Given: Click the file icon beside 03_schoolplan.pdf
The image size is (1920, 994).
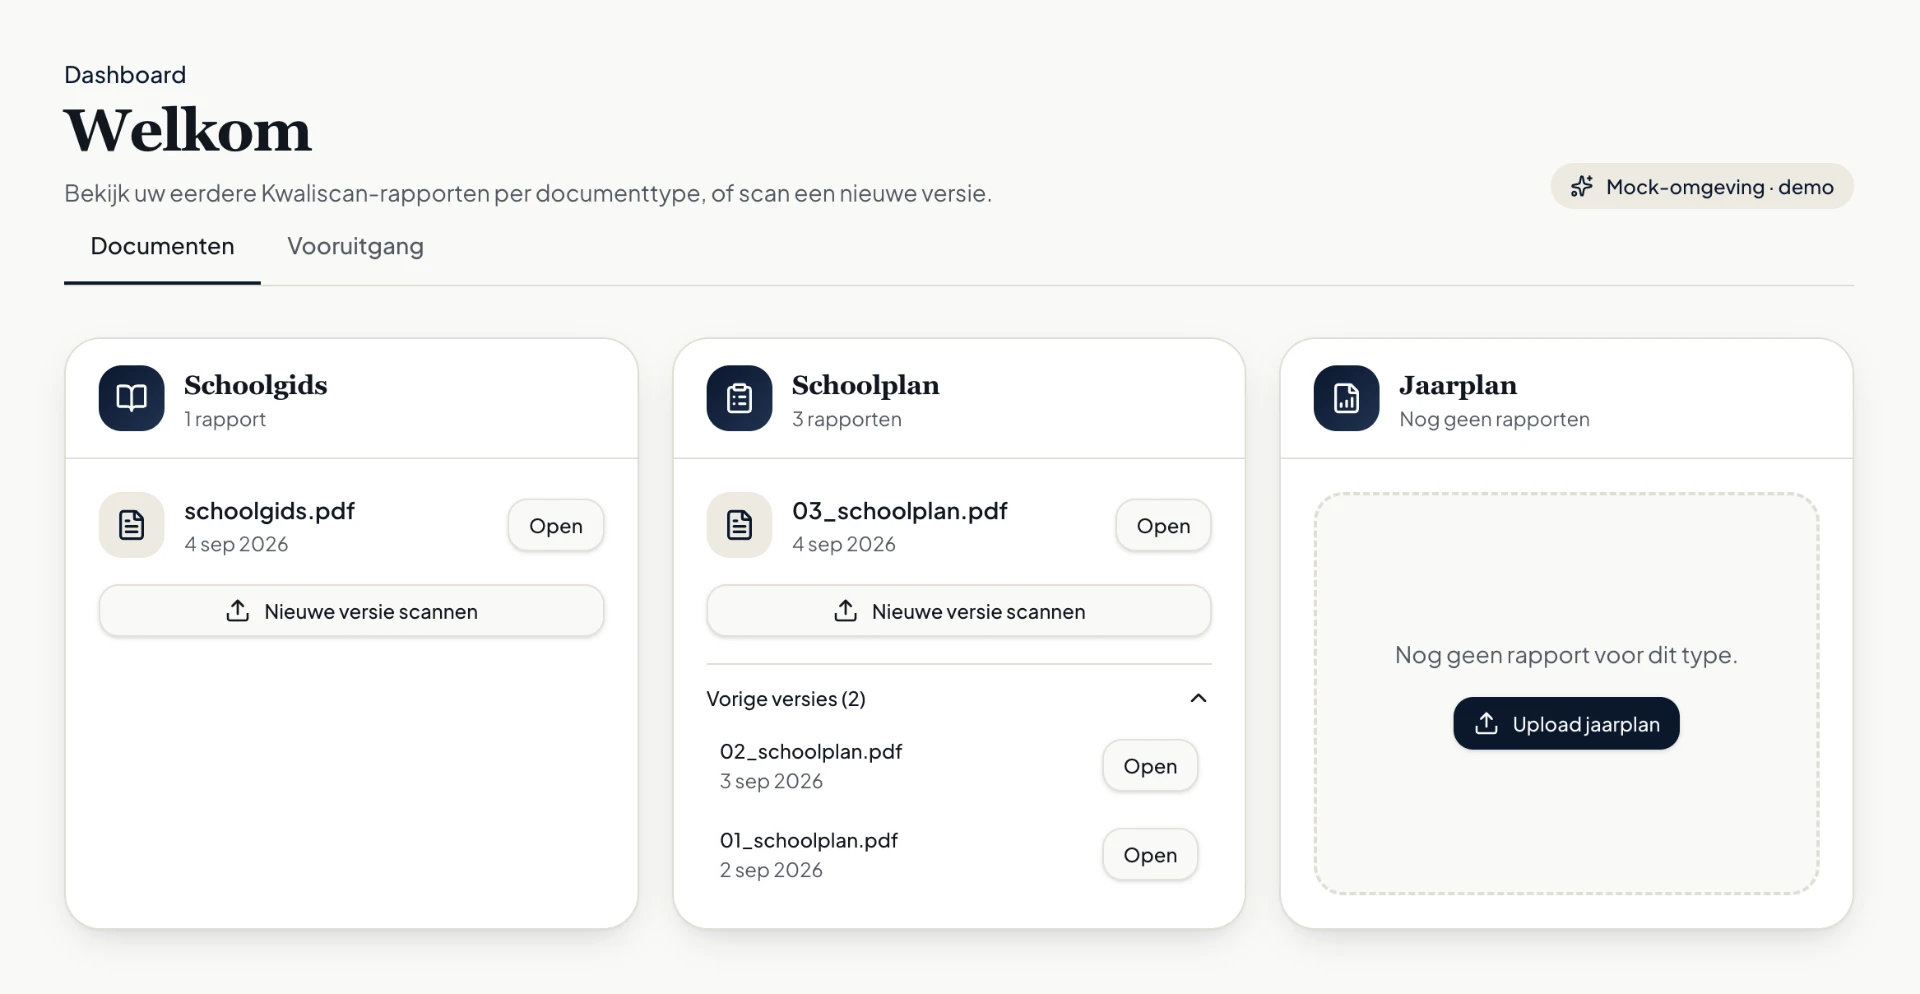Looking at the screenshot, I should 739,525.
